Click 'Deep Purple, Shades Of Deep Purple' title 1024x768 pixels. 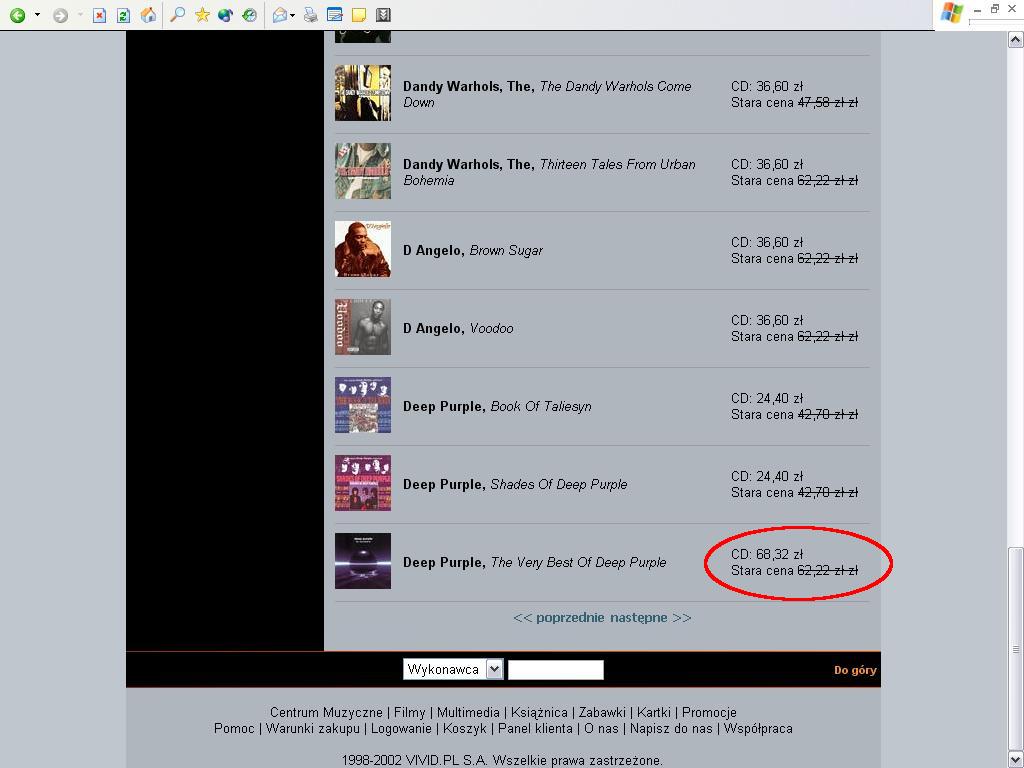[x=515, y=485]
